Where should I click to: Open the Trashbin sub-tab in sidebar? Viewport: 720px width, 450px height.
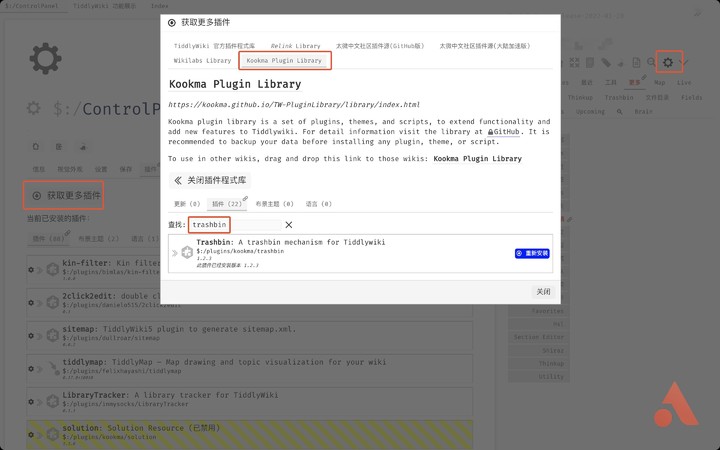[x=619, y=97]
